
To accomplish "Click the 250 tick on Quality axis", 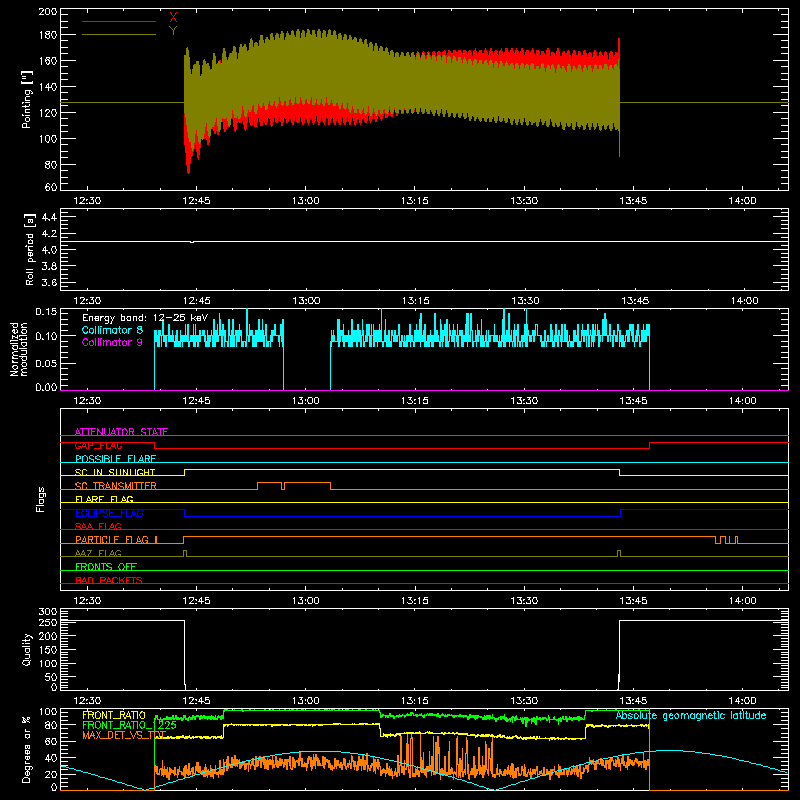I will tap(48, 623).
